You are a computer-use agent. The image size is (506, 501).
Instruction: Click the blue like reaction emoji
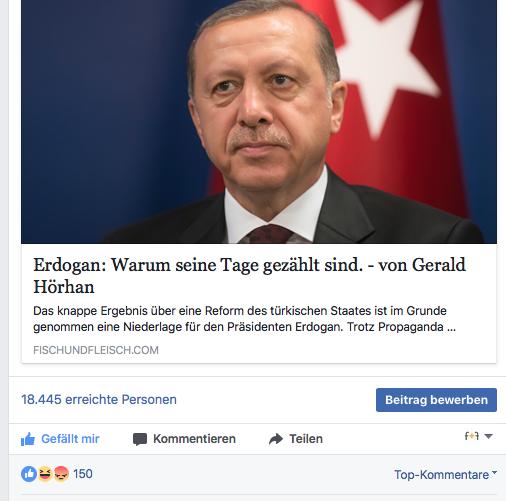click(29, 474)
